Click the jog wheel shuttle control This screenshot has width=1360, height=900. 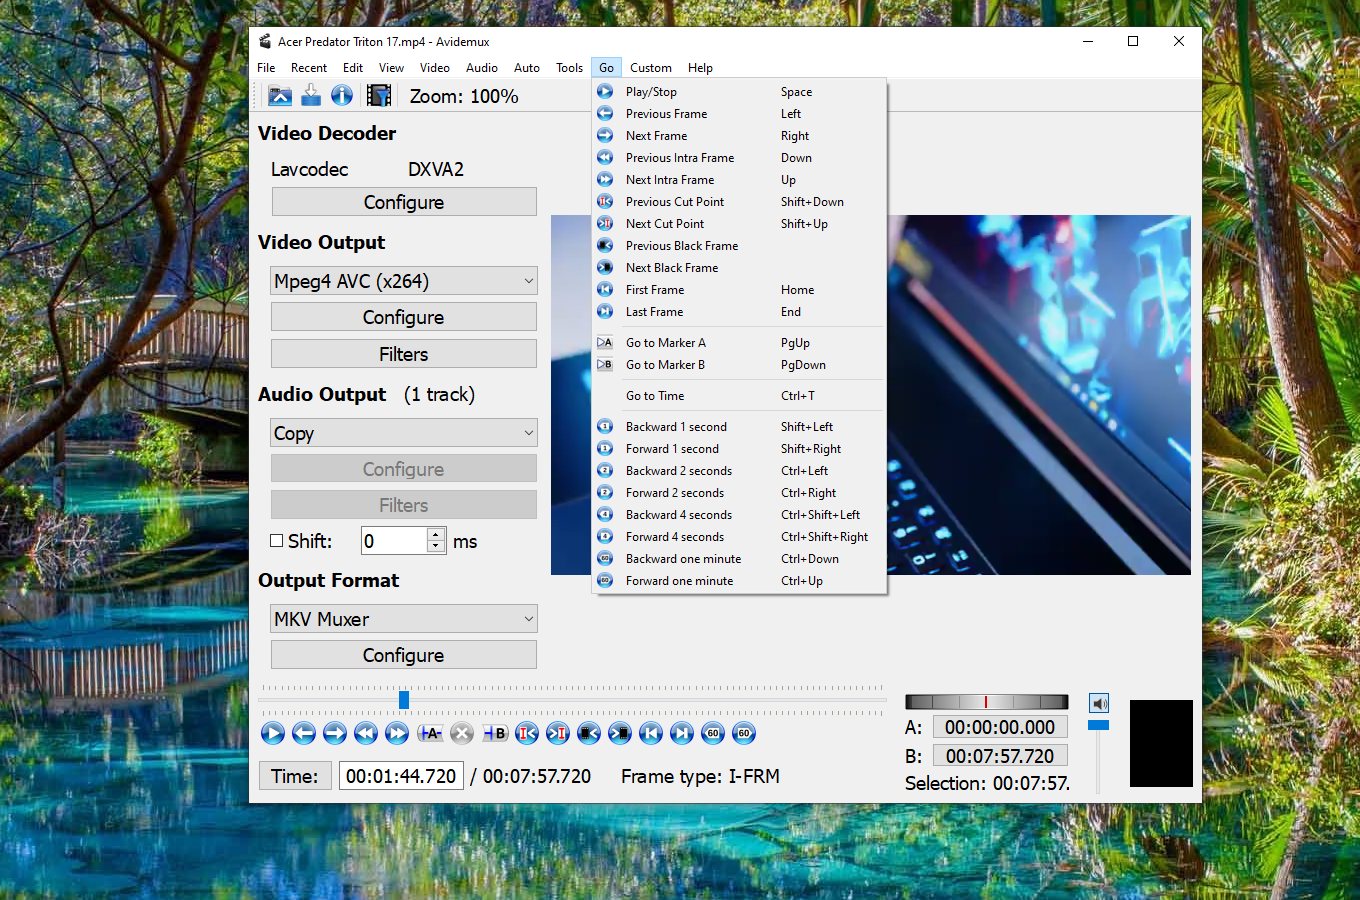pyautogui.click(x=987, y=702)
